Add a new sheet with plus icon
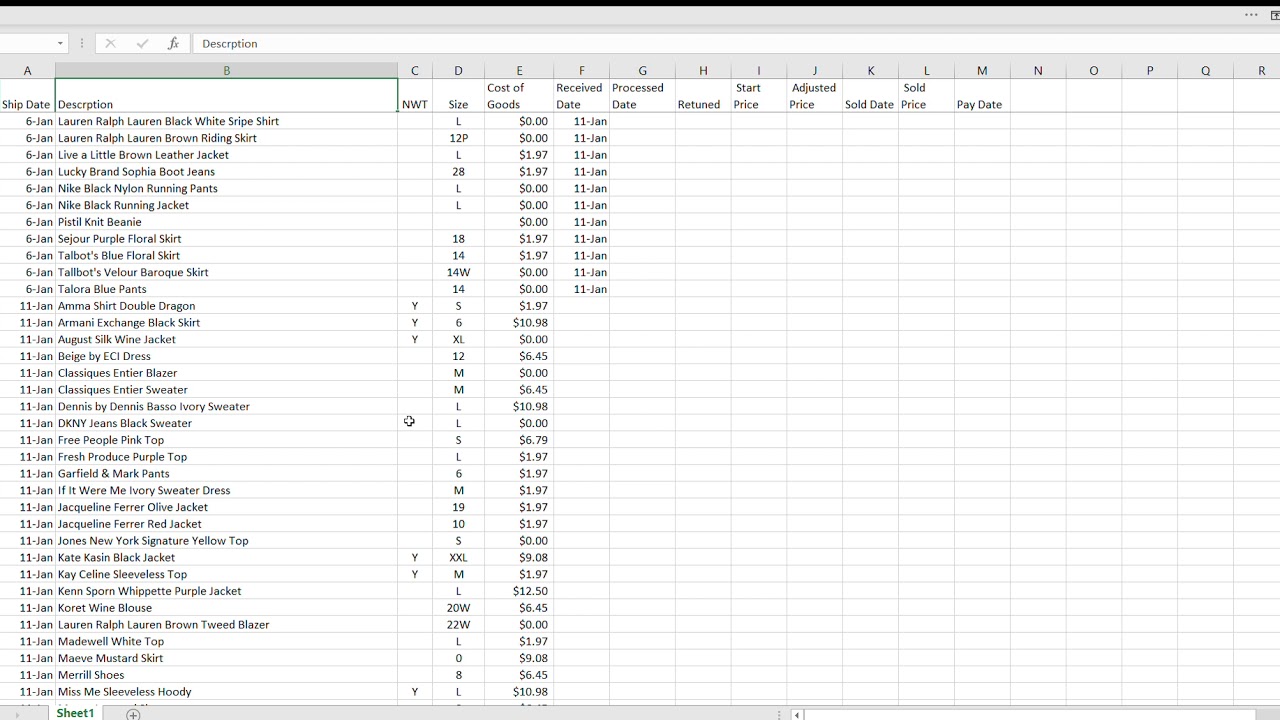Viewport: 1280px width, 720px height. 133,714
